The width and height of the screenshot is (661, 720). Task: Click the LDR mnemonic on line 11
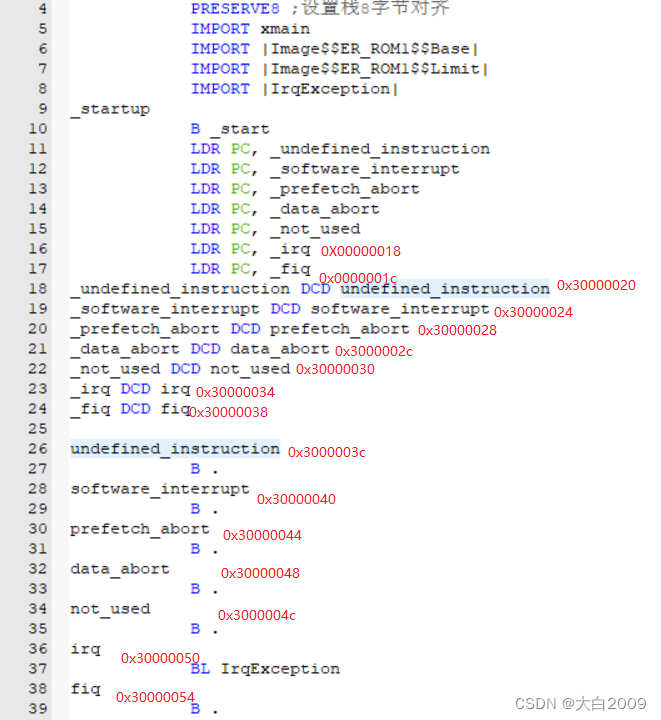tap(205, 149)
